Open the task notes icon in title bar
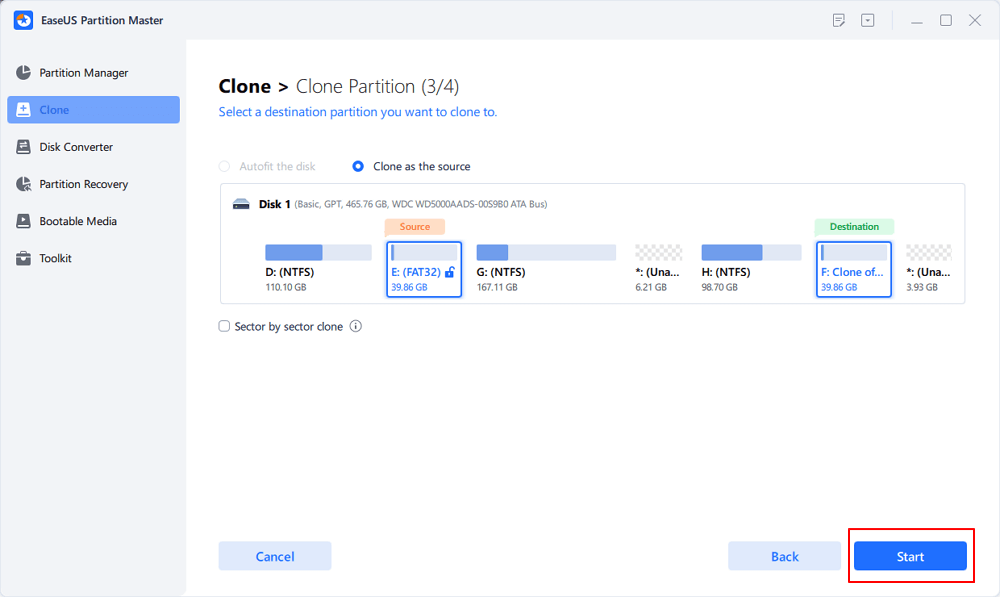1000x597 pixels. click(838, 20)
